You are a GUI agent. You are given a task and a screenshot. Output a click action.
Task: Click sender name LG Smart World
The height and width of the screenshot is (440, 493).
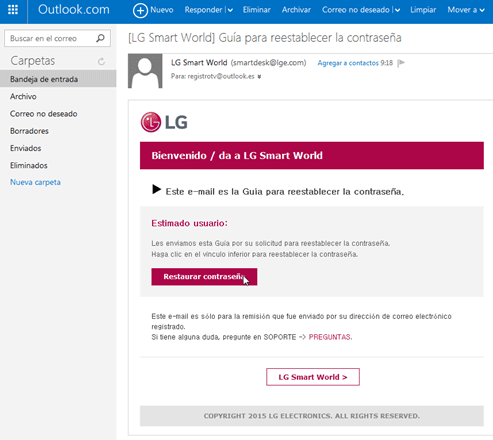click(199, 63)
